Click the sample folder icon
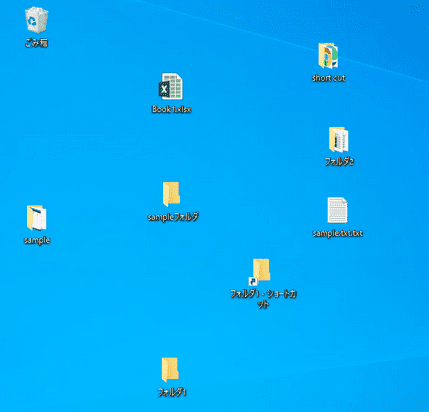429x412 pixels. click(x=36, y=218)
